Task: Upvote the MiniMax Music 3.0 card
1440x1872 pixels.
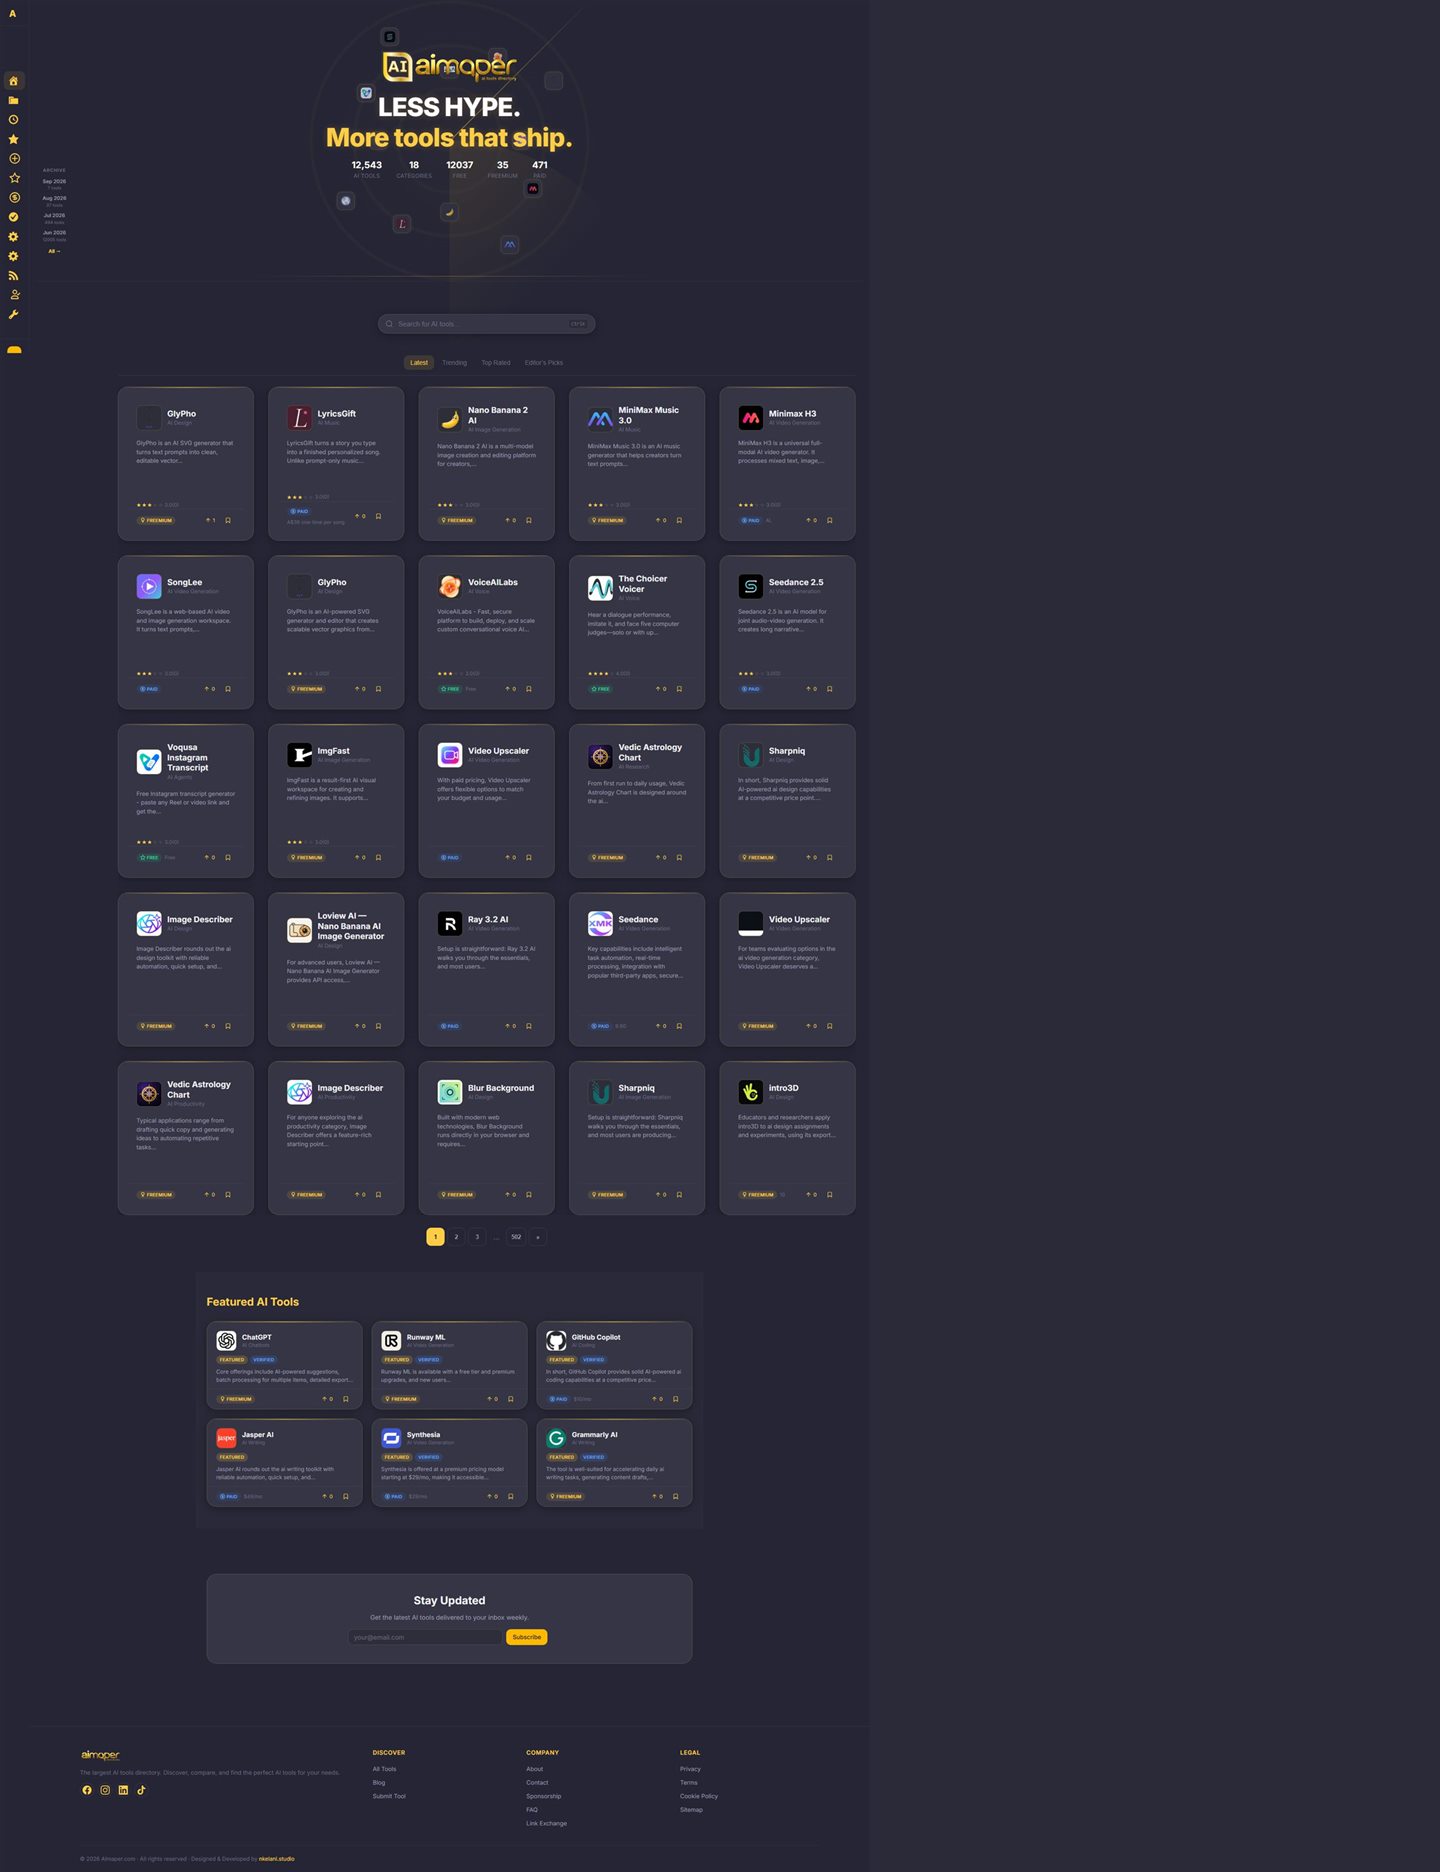Action: click(x=660, y=520)
